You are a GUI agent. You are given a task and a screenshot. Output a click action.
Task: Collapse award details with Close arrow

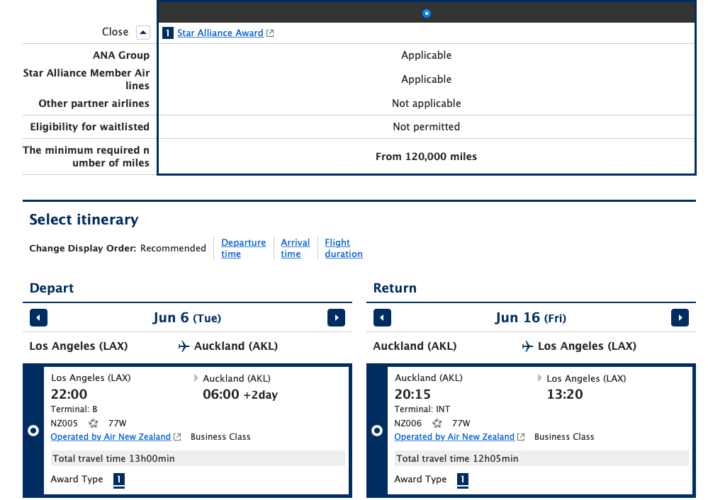pos(143,32)
